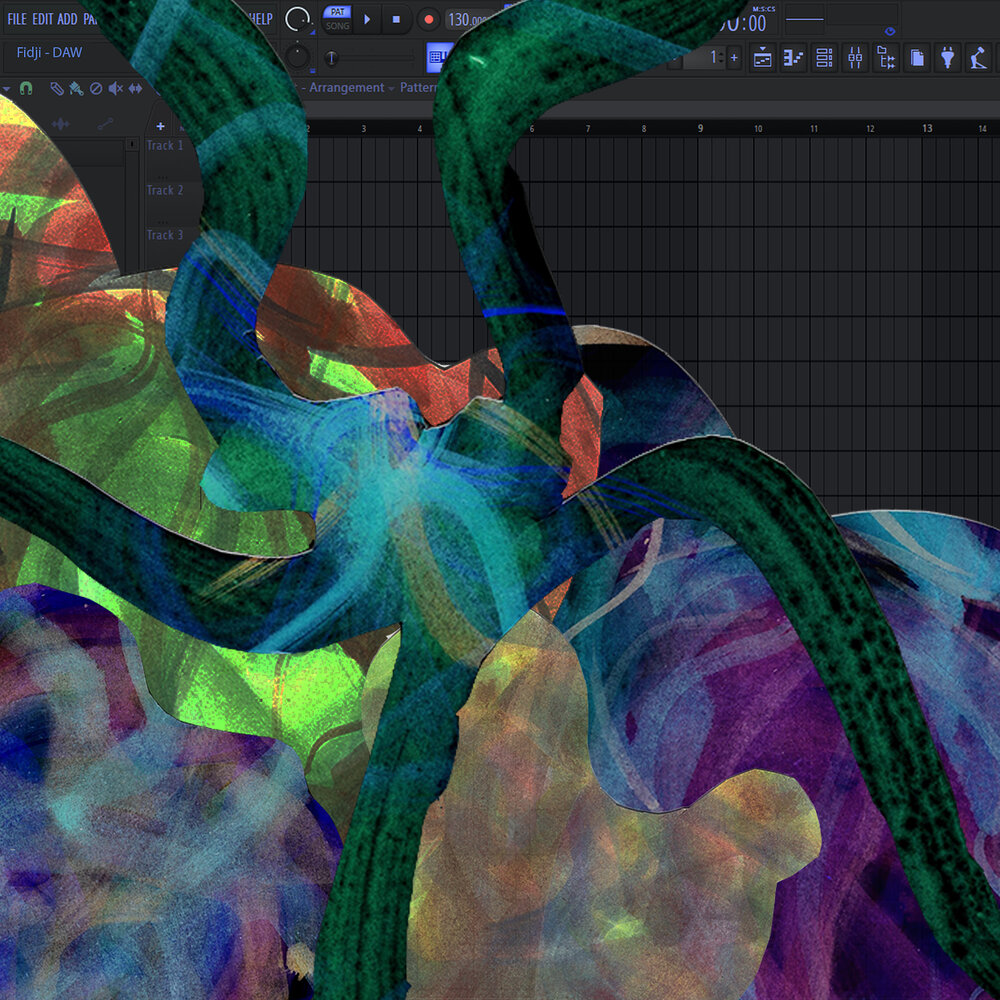1000x1000 pixels.
Task: Click the plugin picker plug icon
Action: point(947,58)
